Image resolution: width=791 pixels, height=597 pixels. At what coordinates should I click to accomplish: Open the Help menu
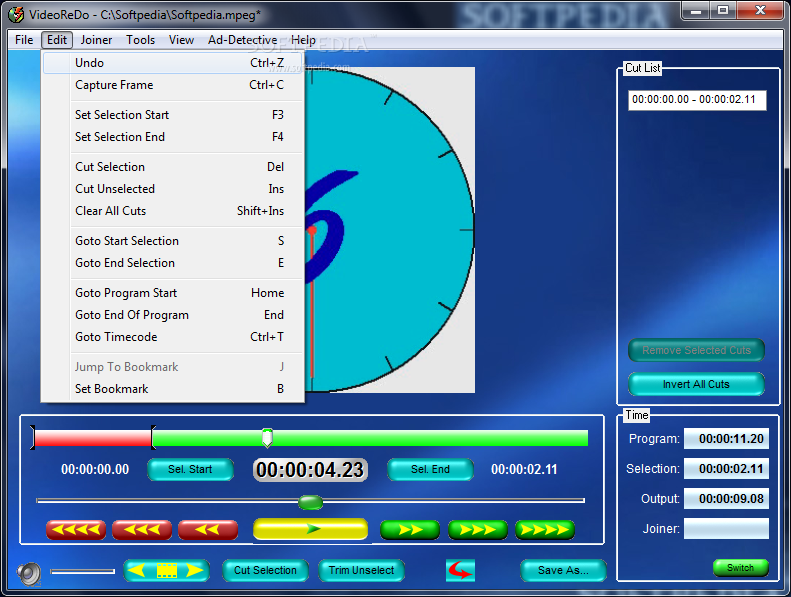303,40
